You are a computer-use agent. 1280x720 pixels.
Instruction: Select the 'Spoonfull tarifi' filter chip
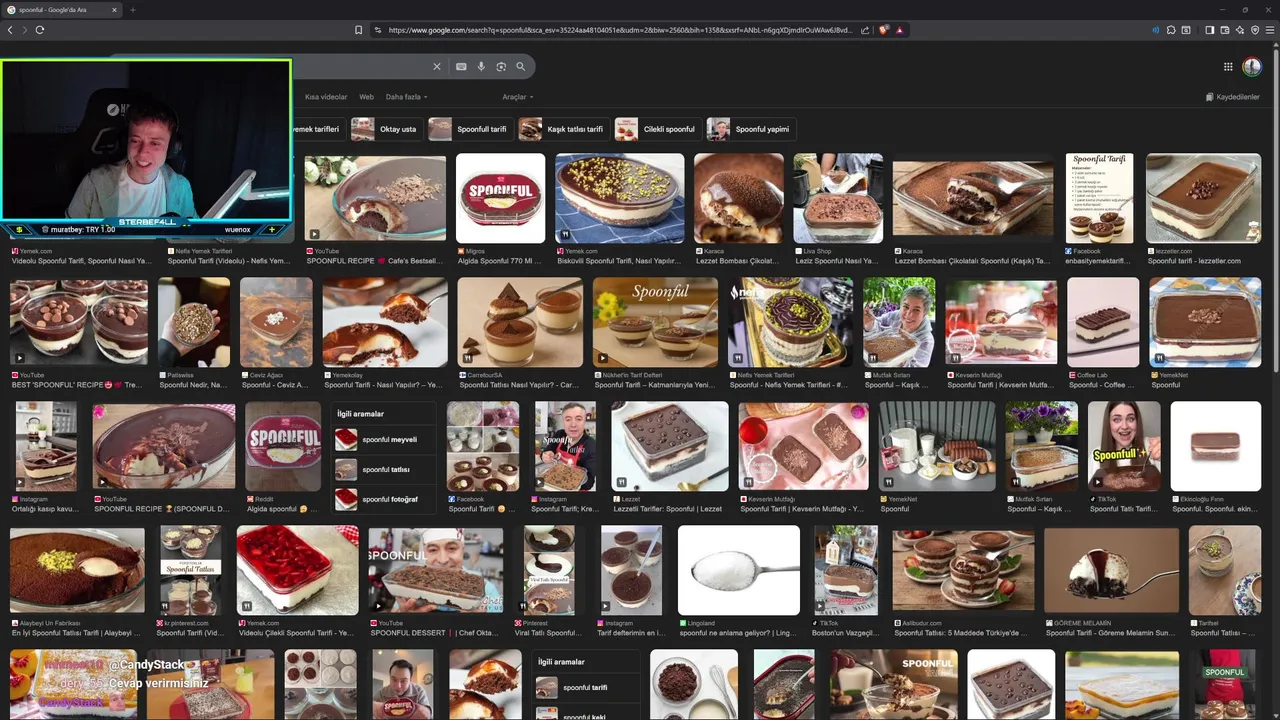pyautogui.click(x=469, y=129)
